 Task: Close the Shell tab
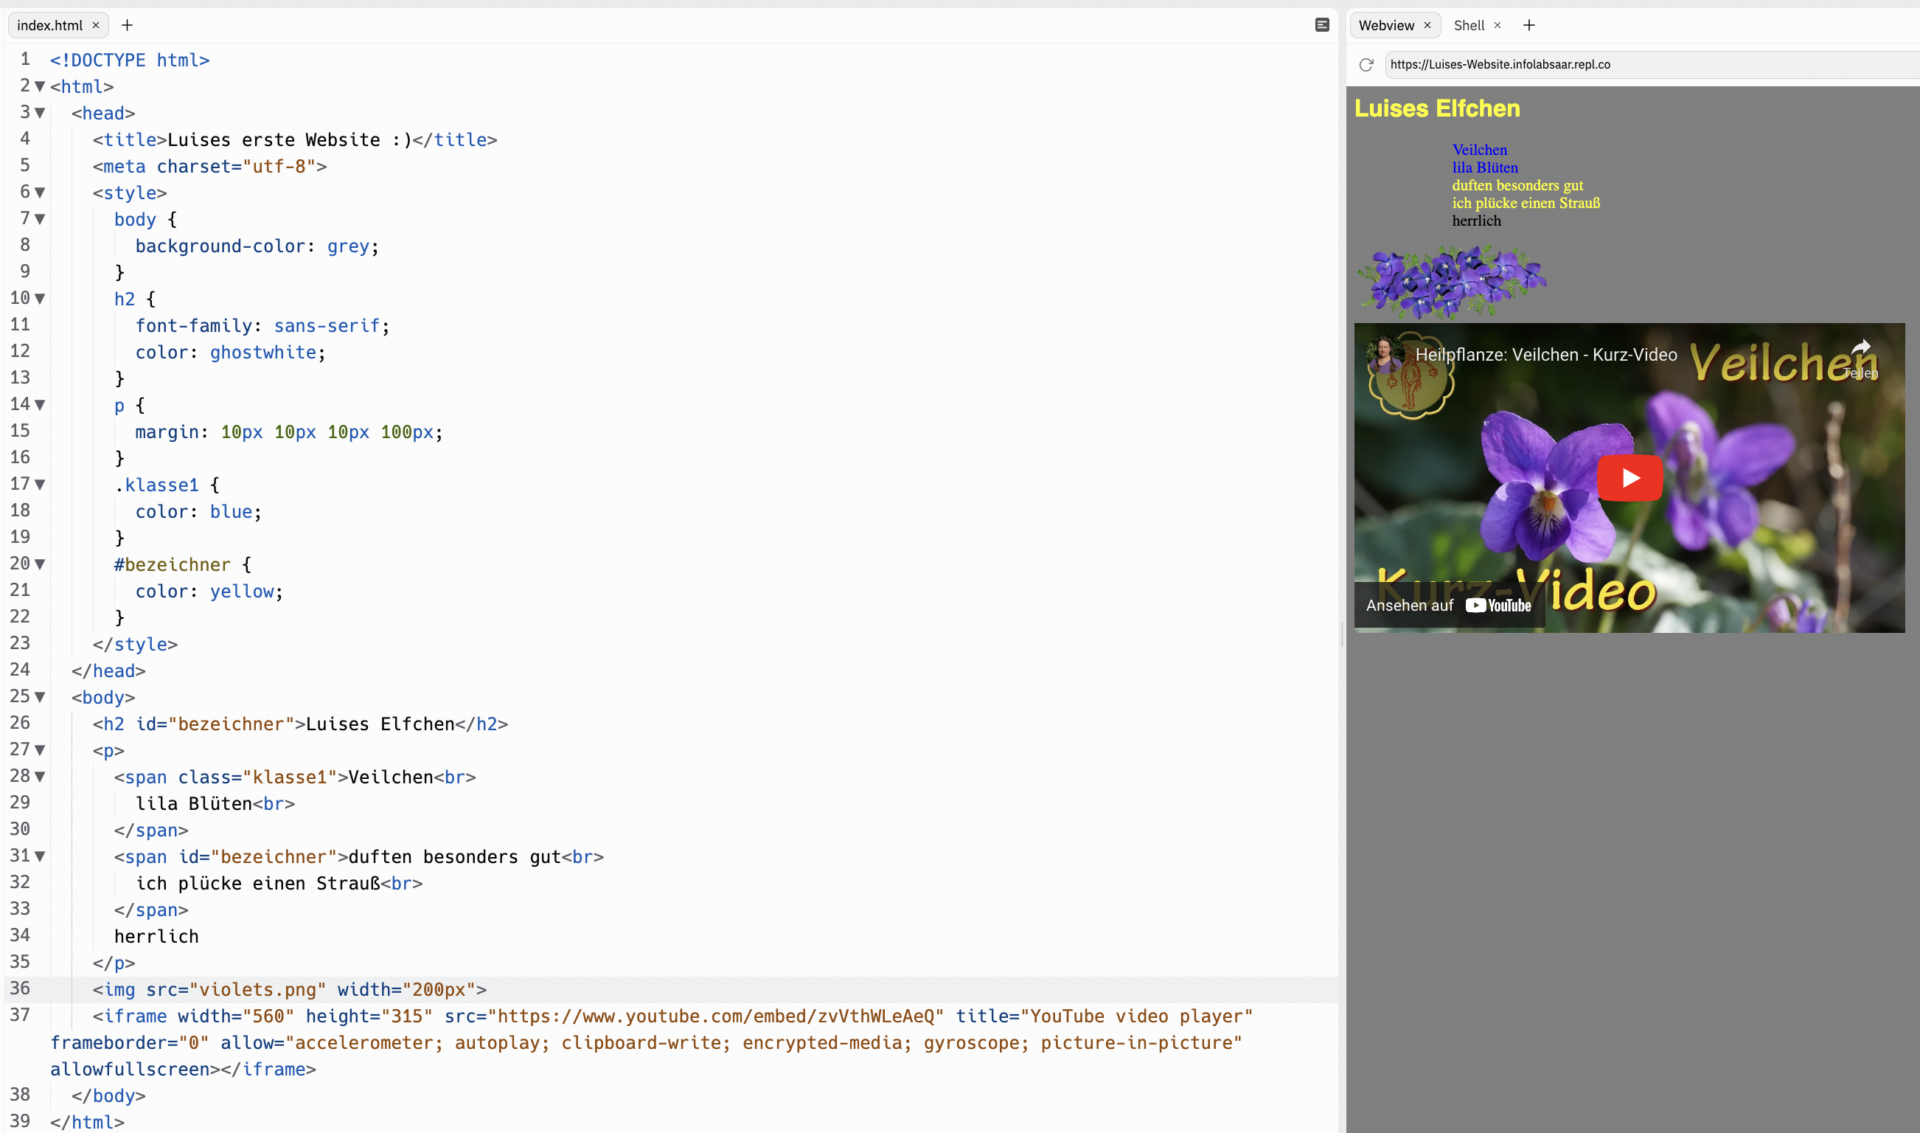click(1497, 26)
